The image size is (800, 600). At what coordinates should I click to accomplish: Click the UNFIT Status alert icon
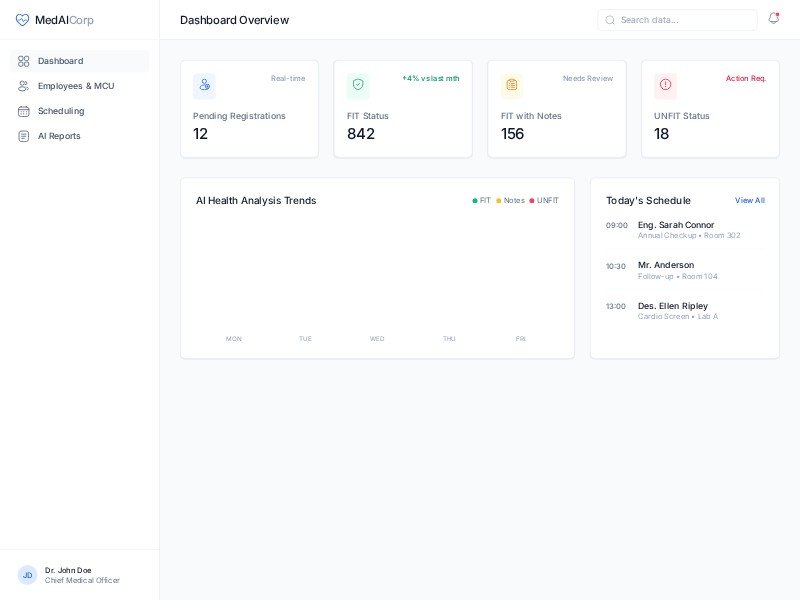pyautogui.click(x=665, y=85)
